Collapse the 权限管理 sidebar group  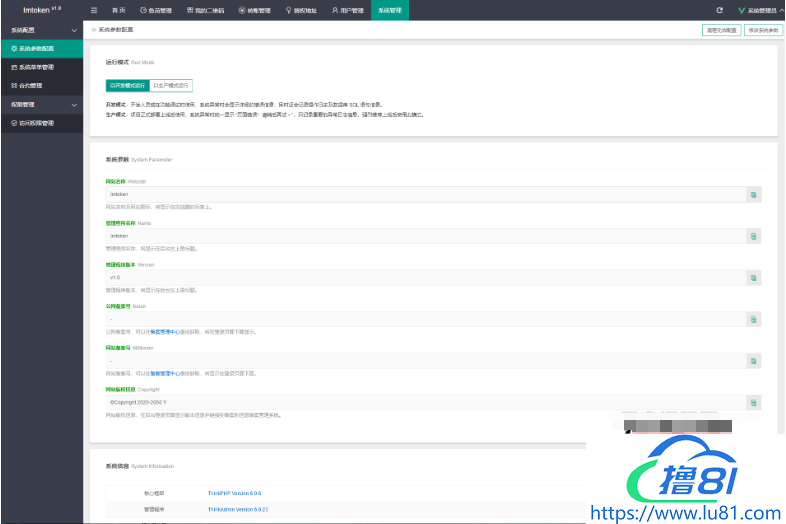coord(73,104)
